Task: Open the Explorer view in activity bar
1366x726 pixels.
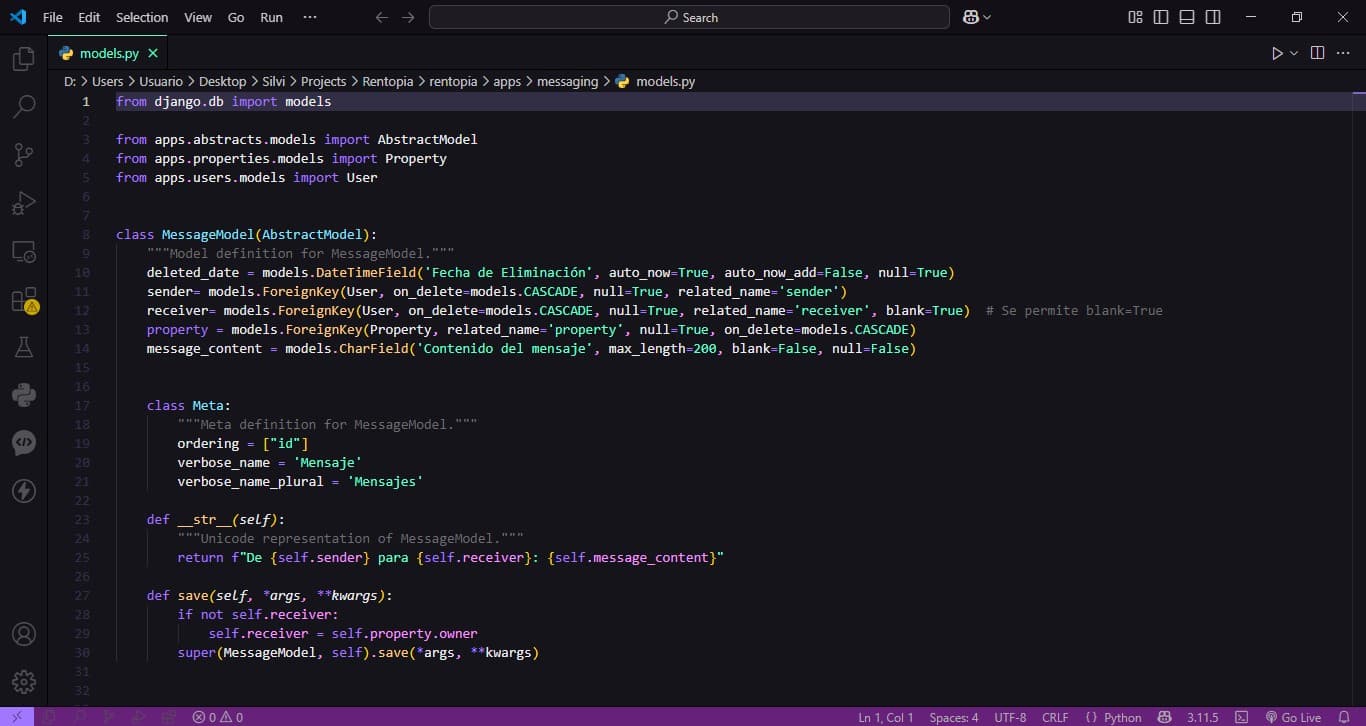Action: (x=23, y=60)
